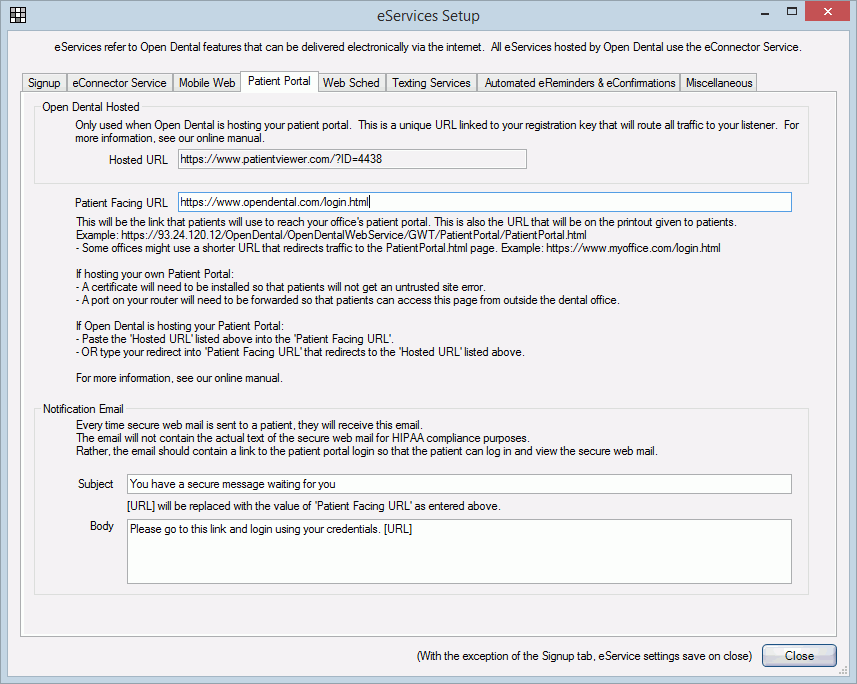Click the line about a certificate needing installation
Viewport: 857px width, 684px height.
tap(280, 287)
